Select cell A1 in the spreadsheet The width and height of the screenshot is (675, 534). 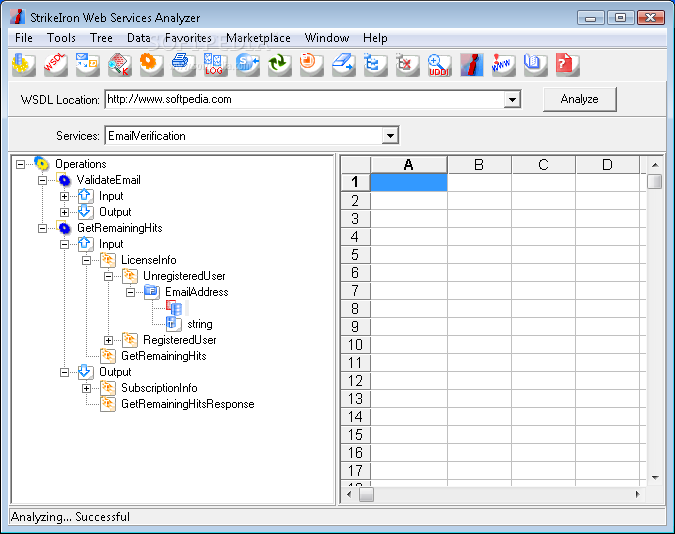409,182
